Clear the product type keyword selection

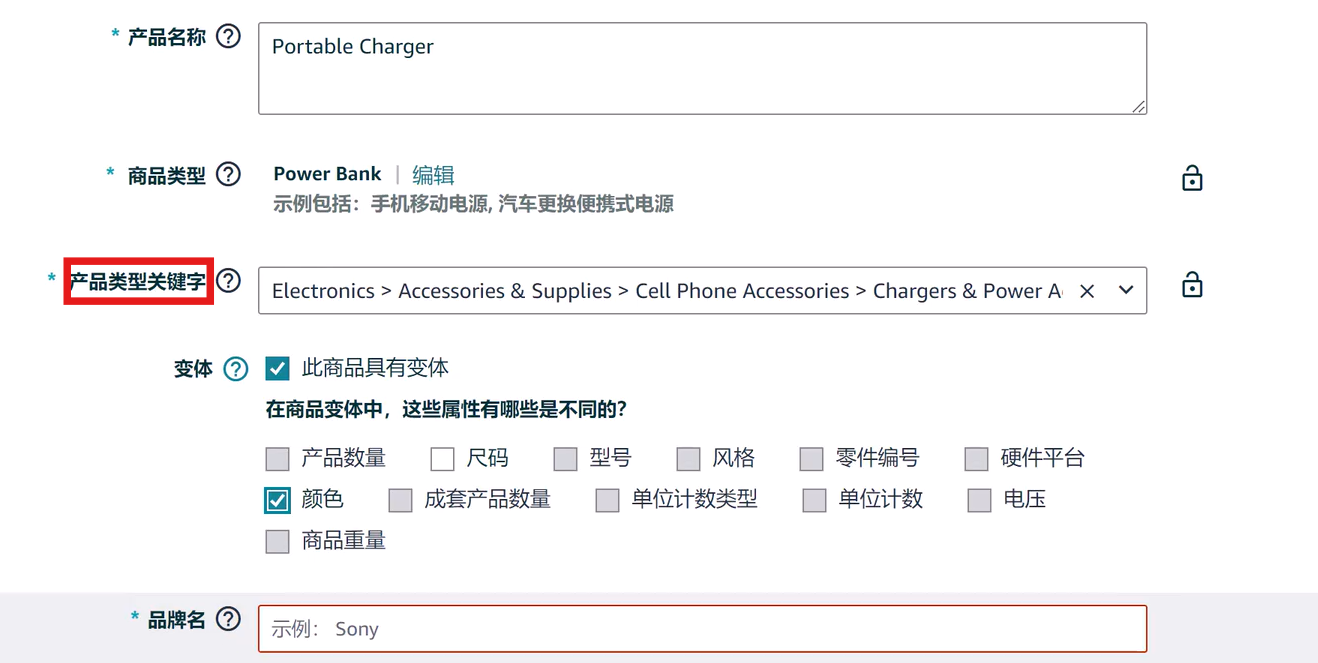[1087, 291]
